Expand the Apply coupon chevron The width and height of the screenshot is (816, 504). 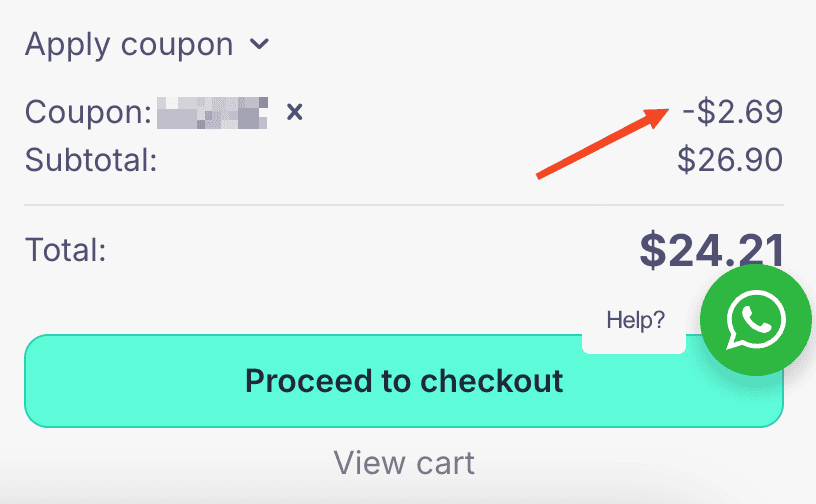tap(260, 44)
